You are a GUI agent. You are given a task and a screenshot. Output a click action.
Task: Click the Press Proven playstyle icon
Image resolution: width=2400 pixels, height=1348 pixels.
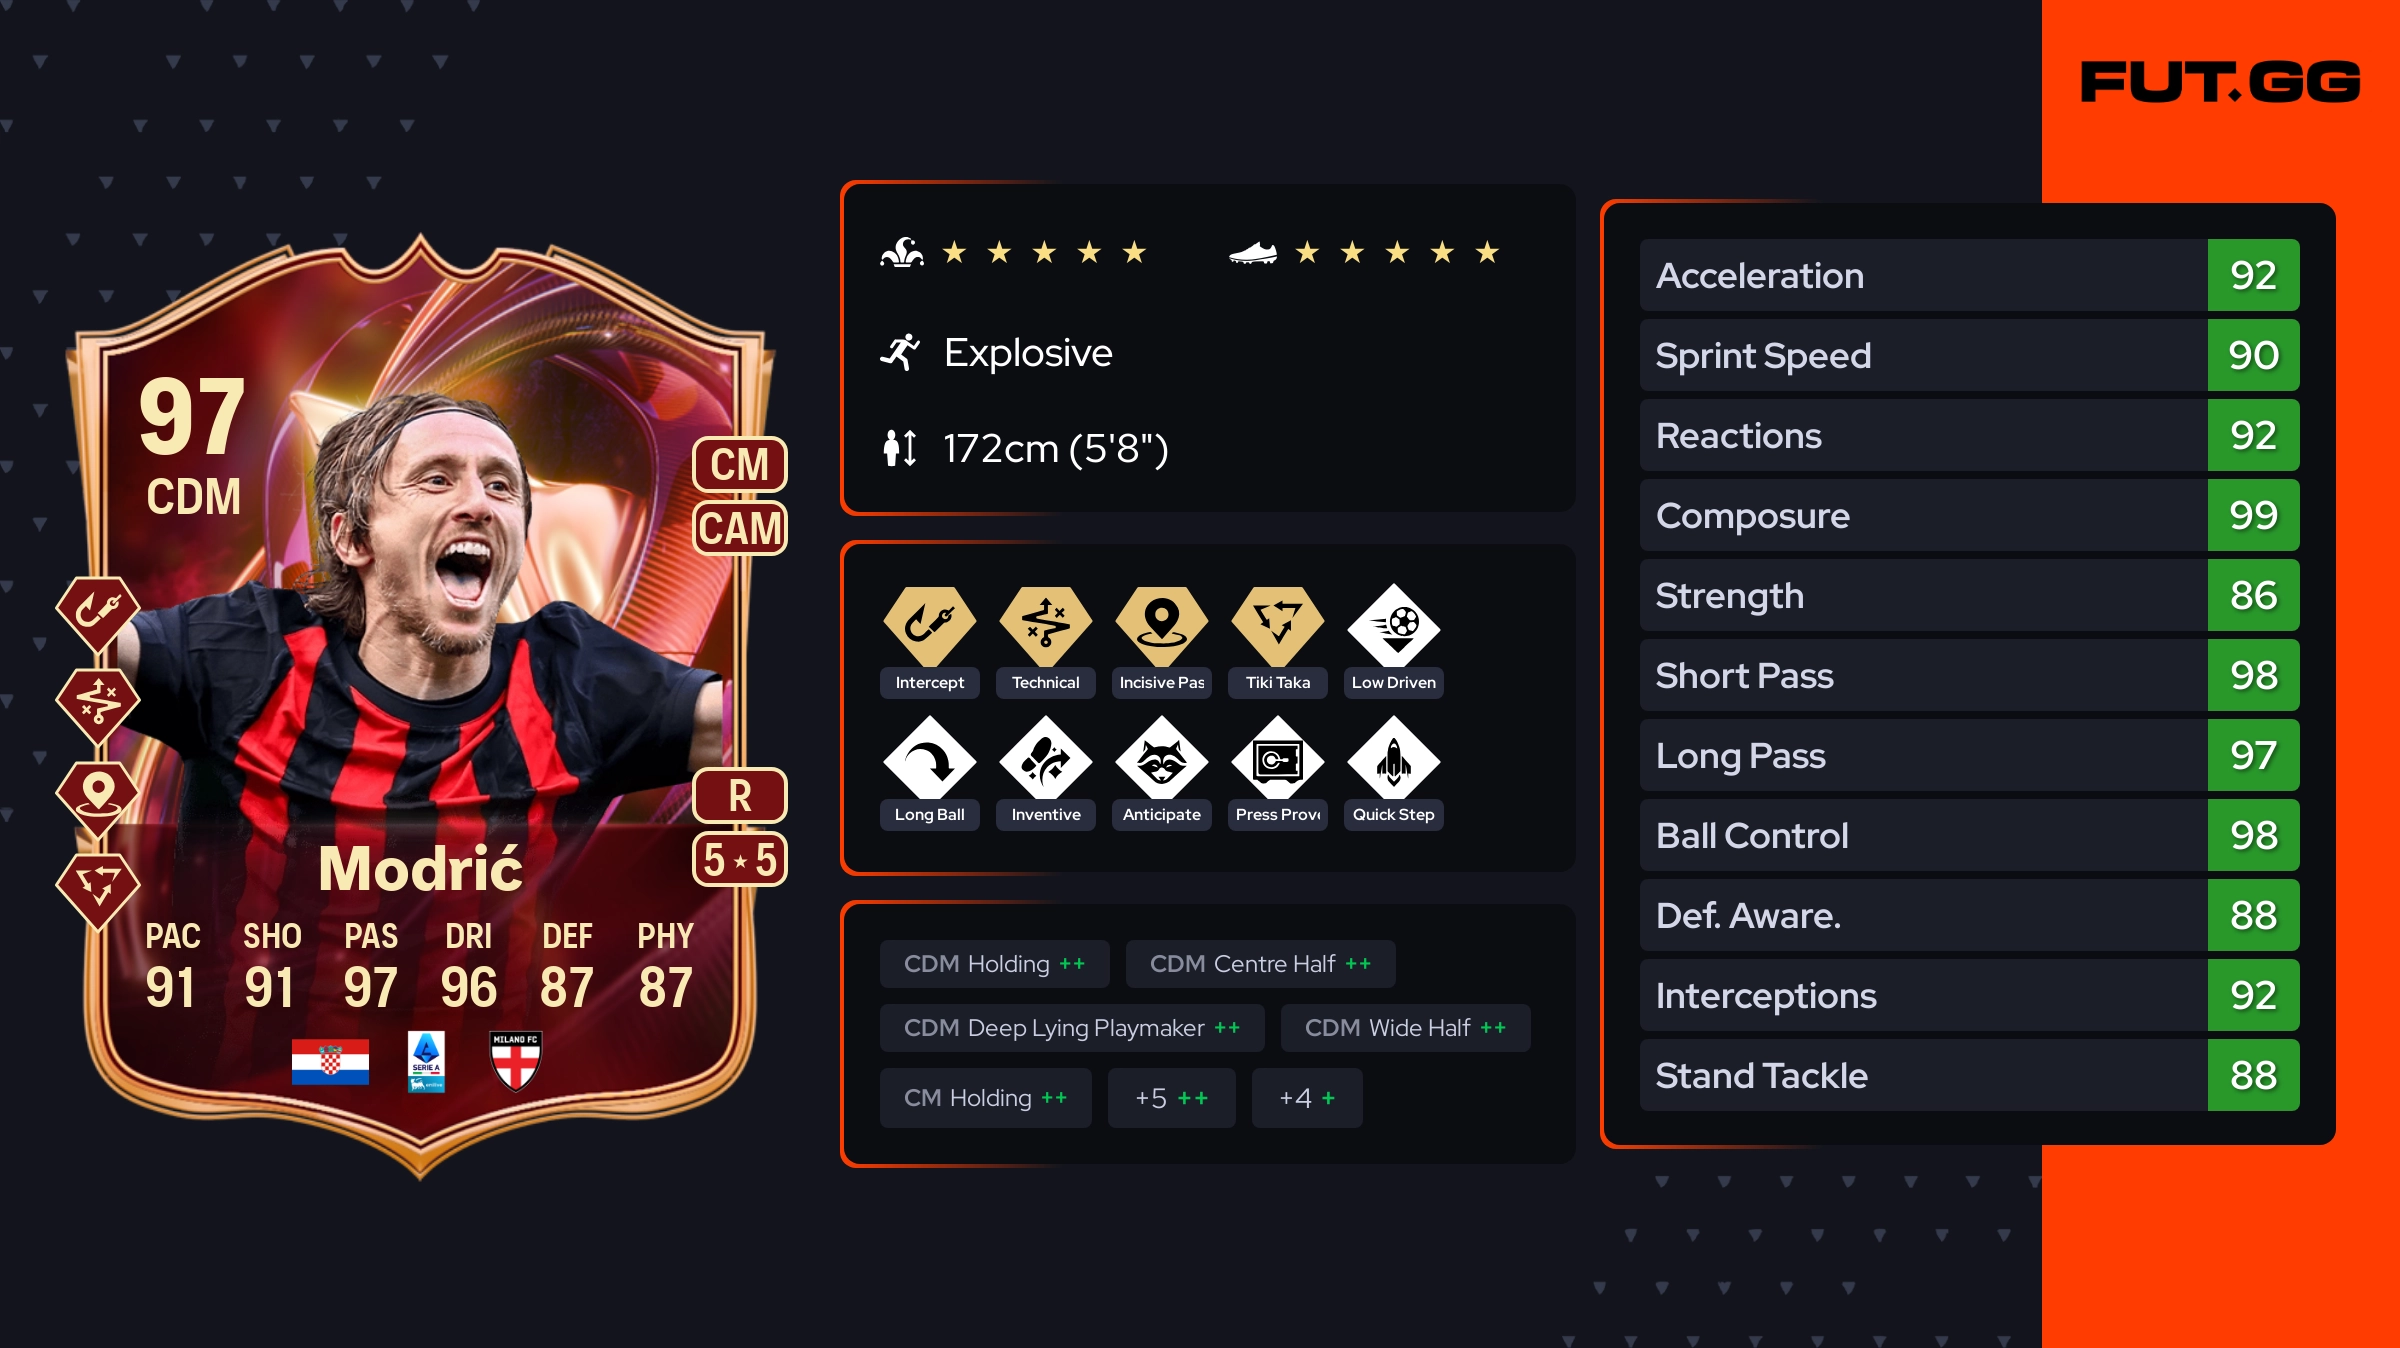1277,758
